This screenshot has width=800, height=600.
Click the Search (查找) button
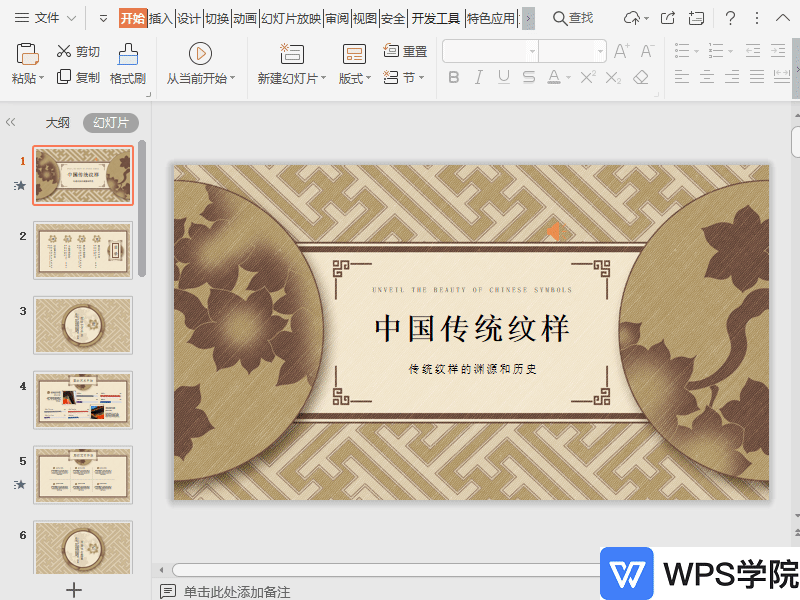[574, 18]
